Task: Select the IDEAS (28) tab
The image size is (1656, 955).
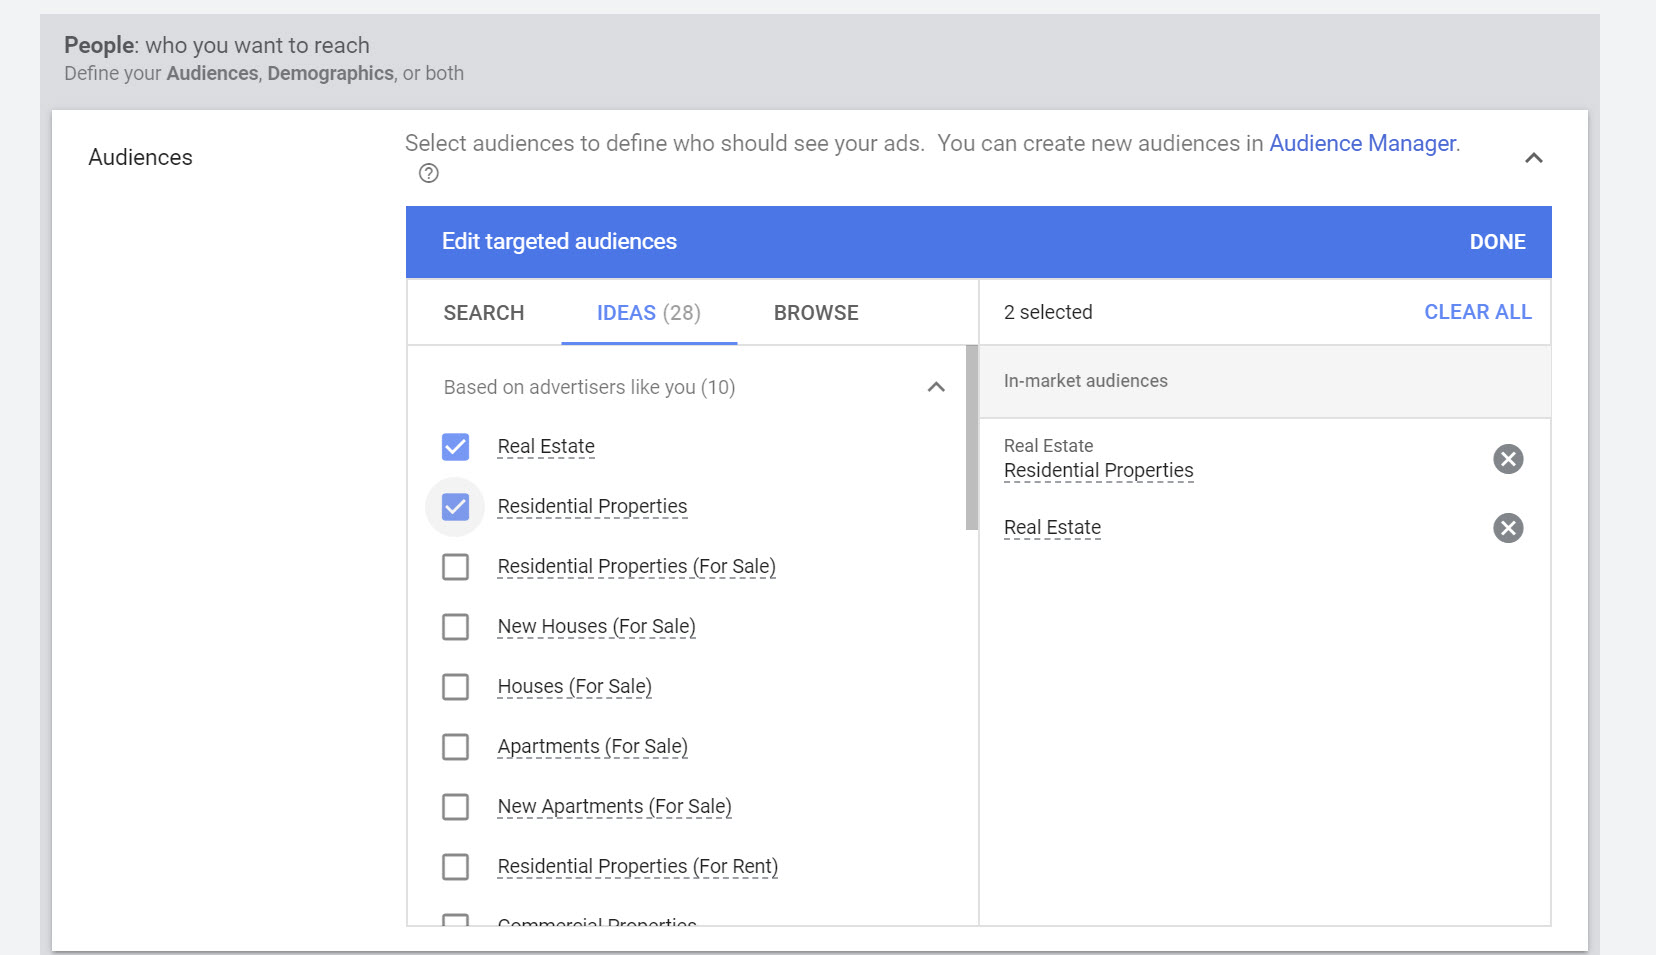Action: click(x=648, y=313)
